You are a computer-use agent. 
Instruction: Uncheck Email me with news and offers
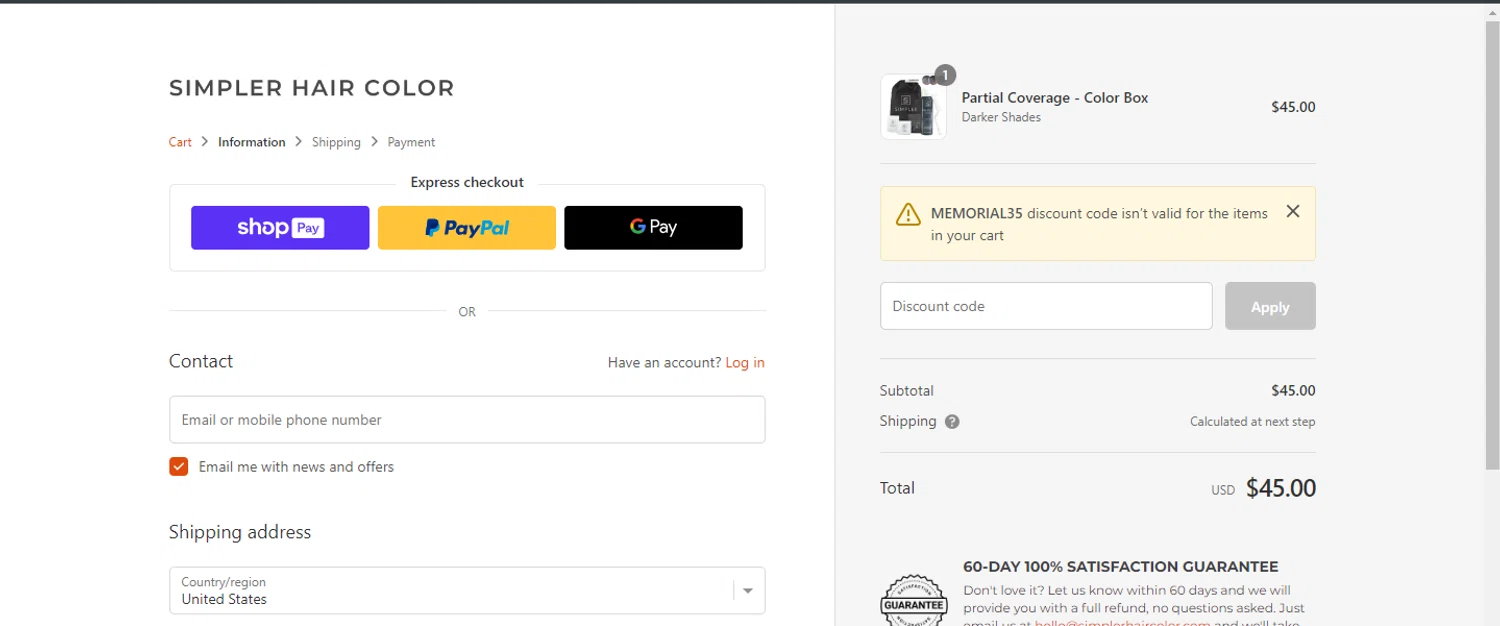[179, 467]
